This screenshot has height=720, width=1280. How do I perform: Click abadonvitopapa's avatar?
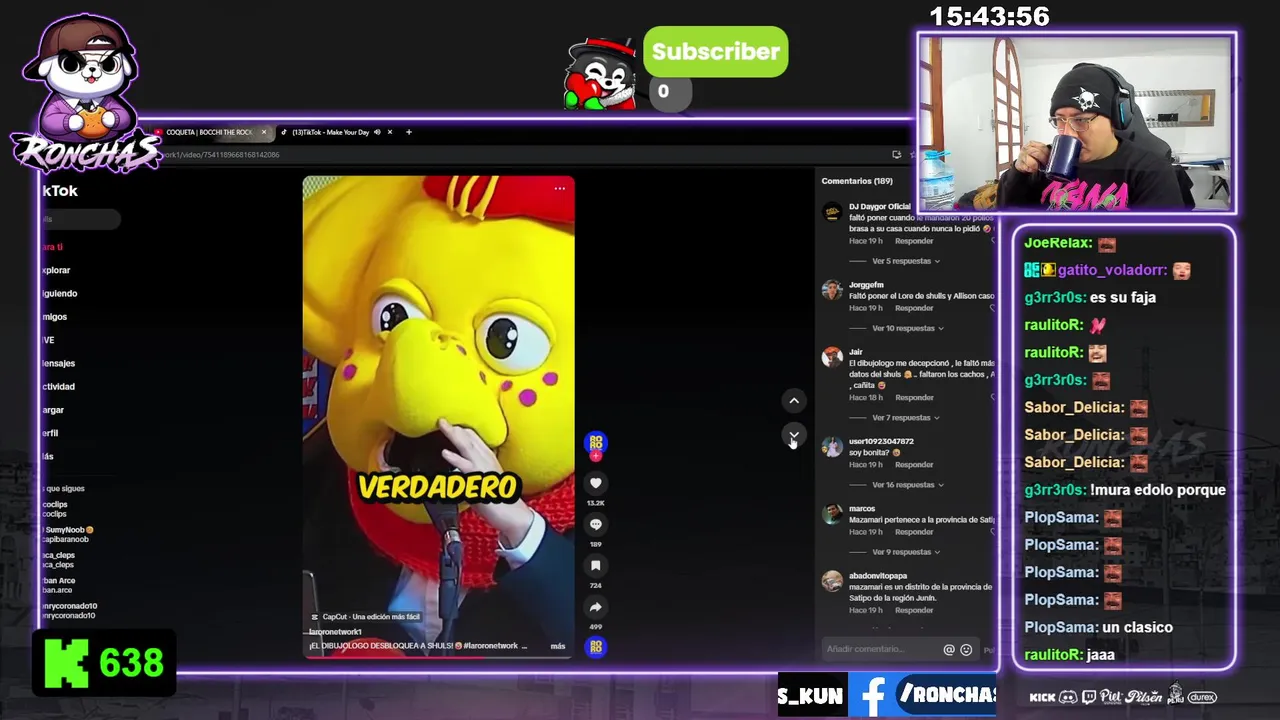pos(832,581)
